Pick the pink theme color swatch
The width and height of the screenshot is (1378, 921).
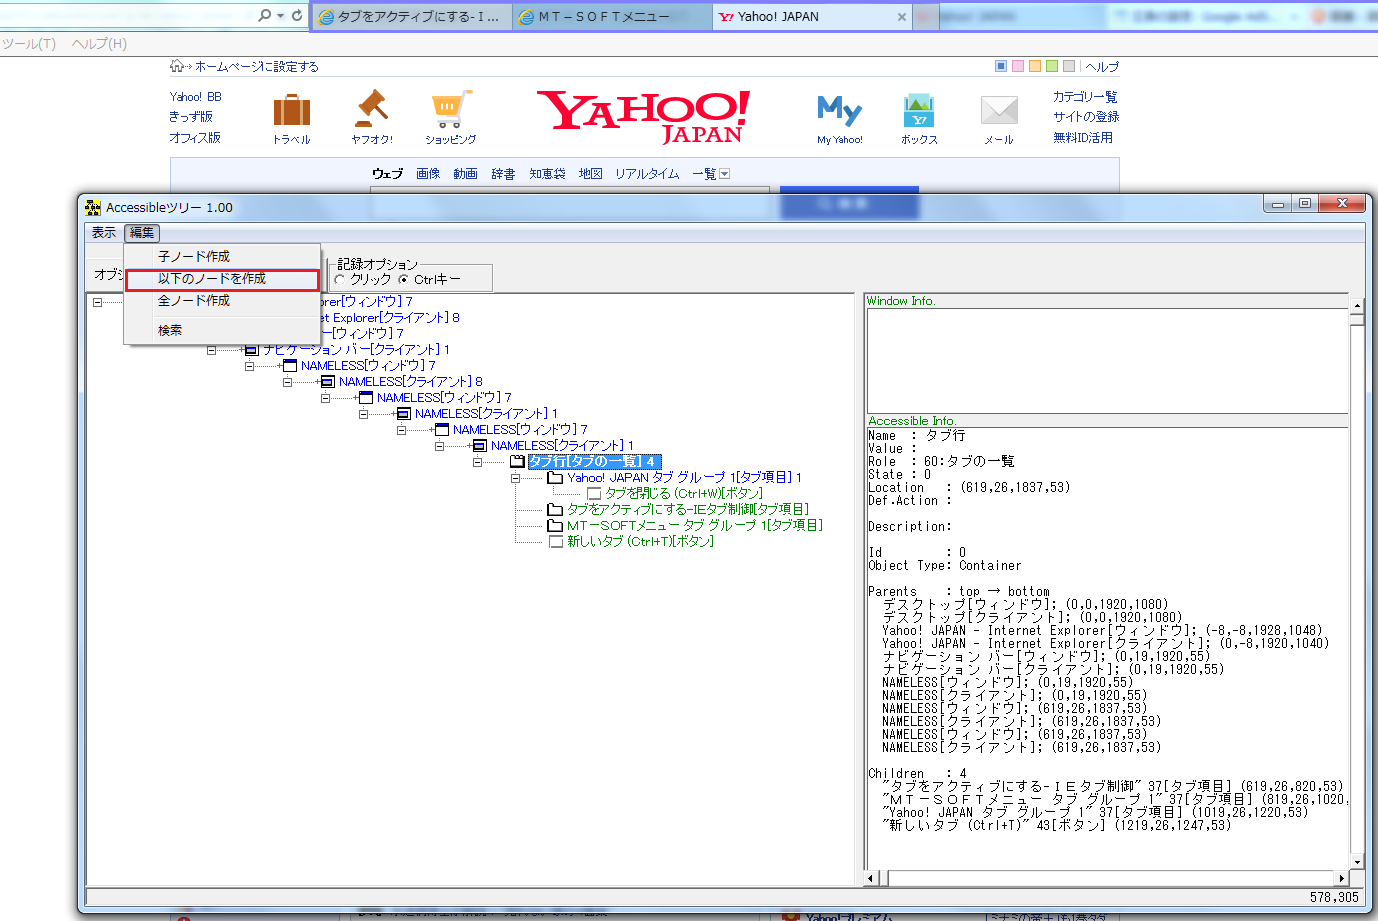pos(1018,66)
